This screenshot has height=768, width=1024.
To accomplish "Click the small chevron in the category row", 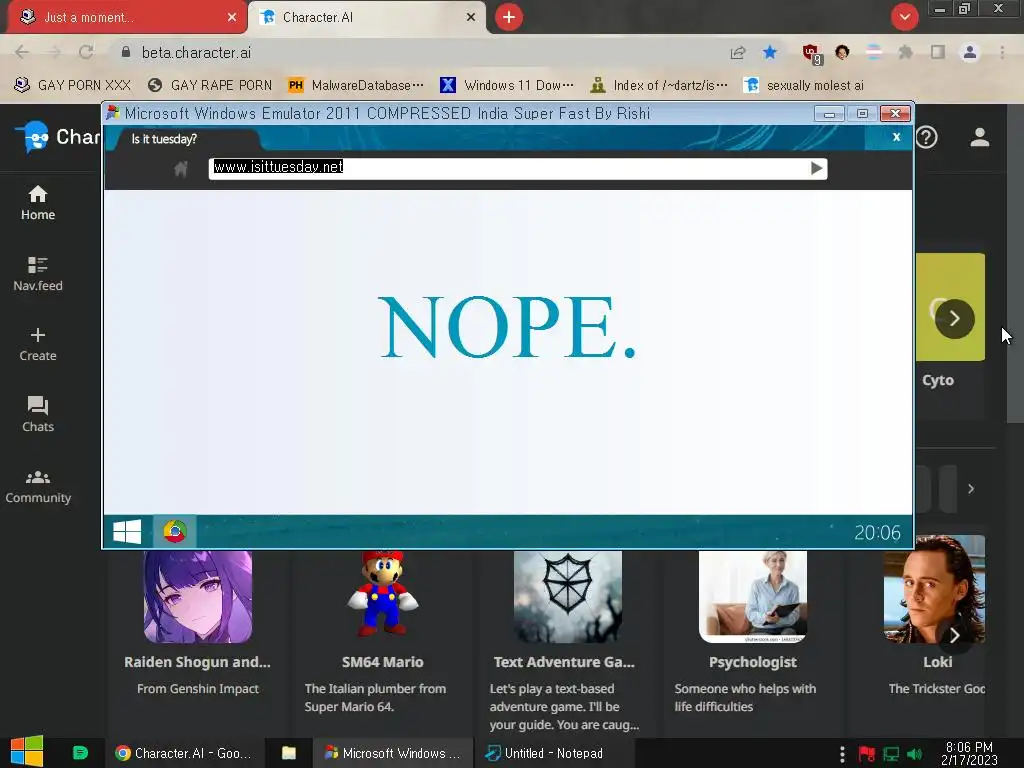I will tap(971, 488).
